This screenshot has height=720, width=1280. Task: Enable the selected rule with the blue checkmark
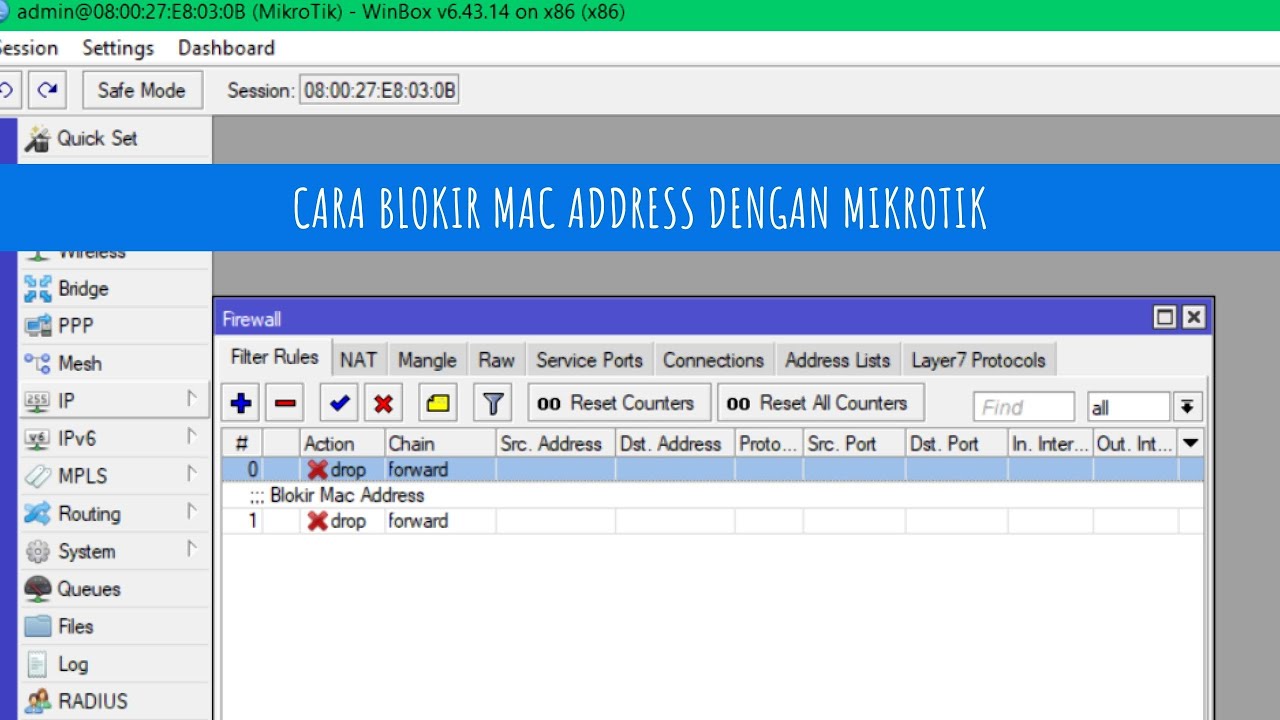[339, 404]
